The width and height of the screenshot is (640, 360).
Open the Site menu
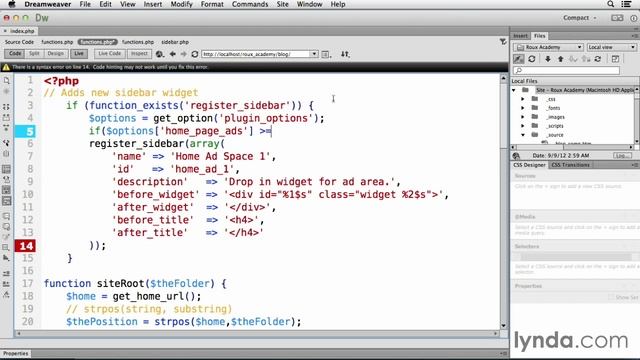pyautogui.click(x=282, y=4)
